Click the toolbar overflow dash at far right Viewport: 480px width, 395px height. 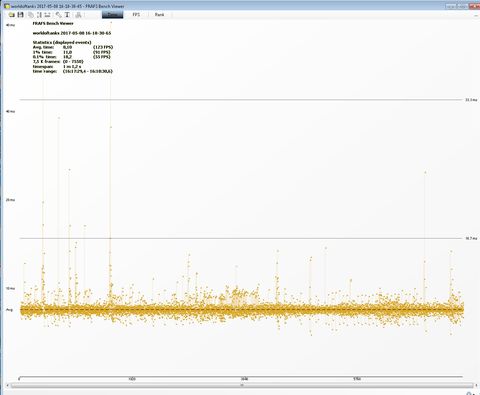pyautogui.click(x=476, y=15)
